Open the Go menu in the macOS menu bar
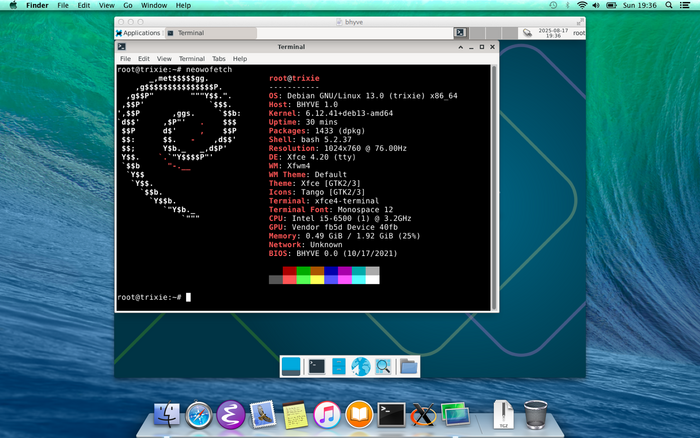Viewport: 700px width, 438px height. (x=128, y=5)
